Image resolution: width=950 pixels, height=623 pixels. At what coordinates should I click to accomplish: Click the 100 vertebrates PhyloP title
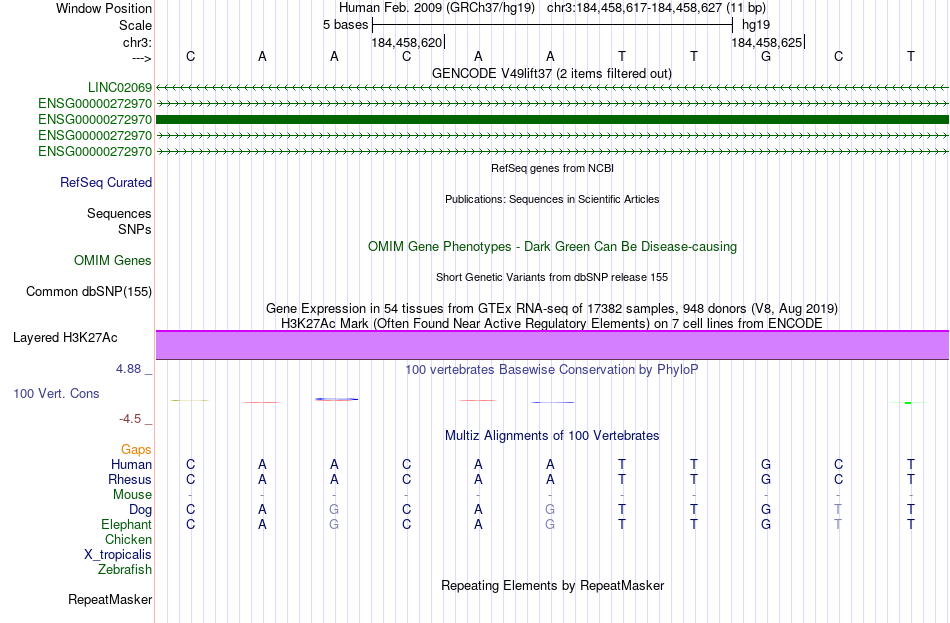point(552,370)
